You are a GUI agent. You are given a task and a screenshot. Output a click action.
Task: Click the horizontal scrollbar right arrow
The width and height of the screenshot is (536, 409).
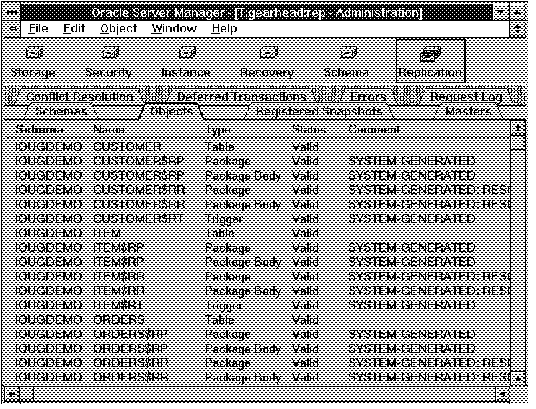coord(502,395)
